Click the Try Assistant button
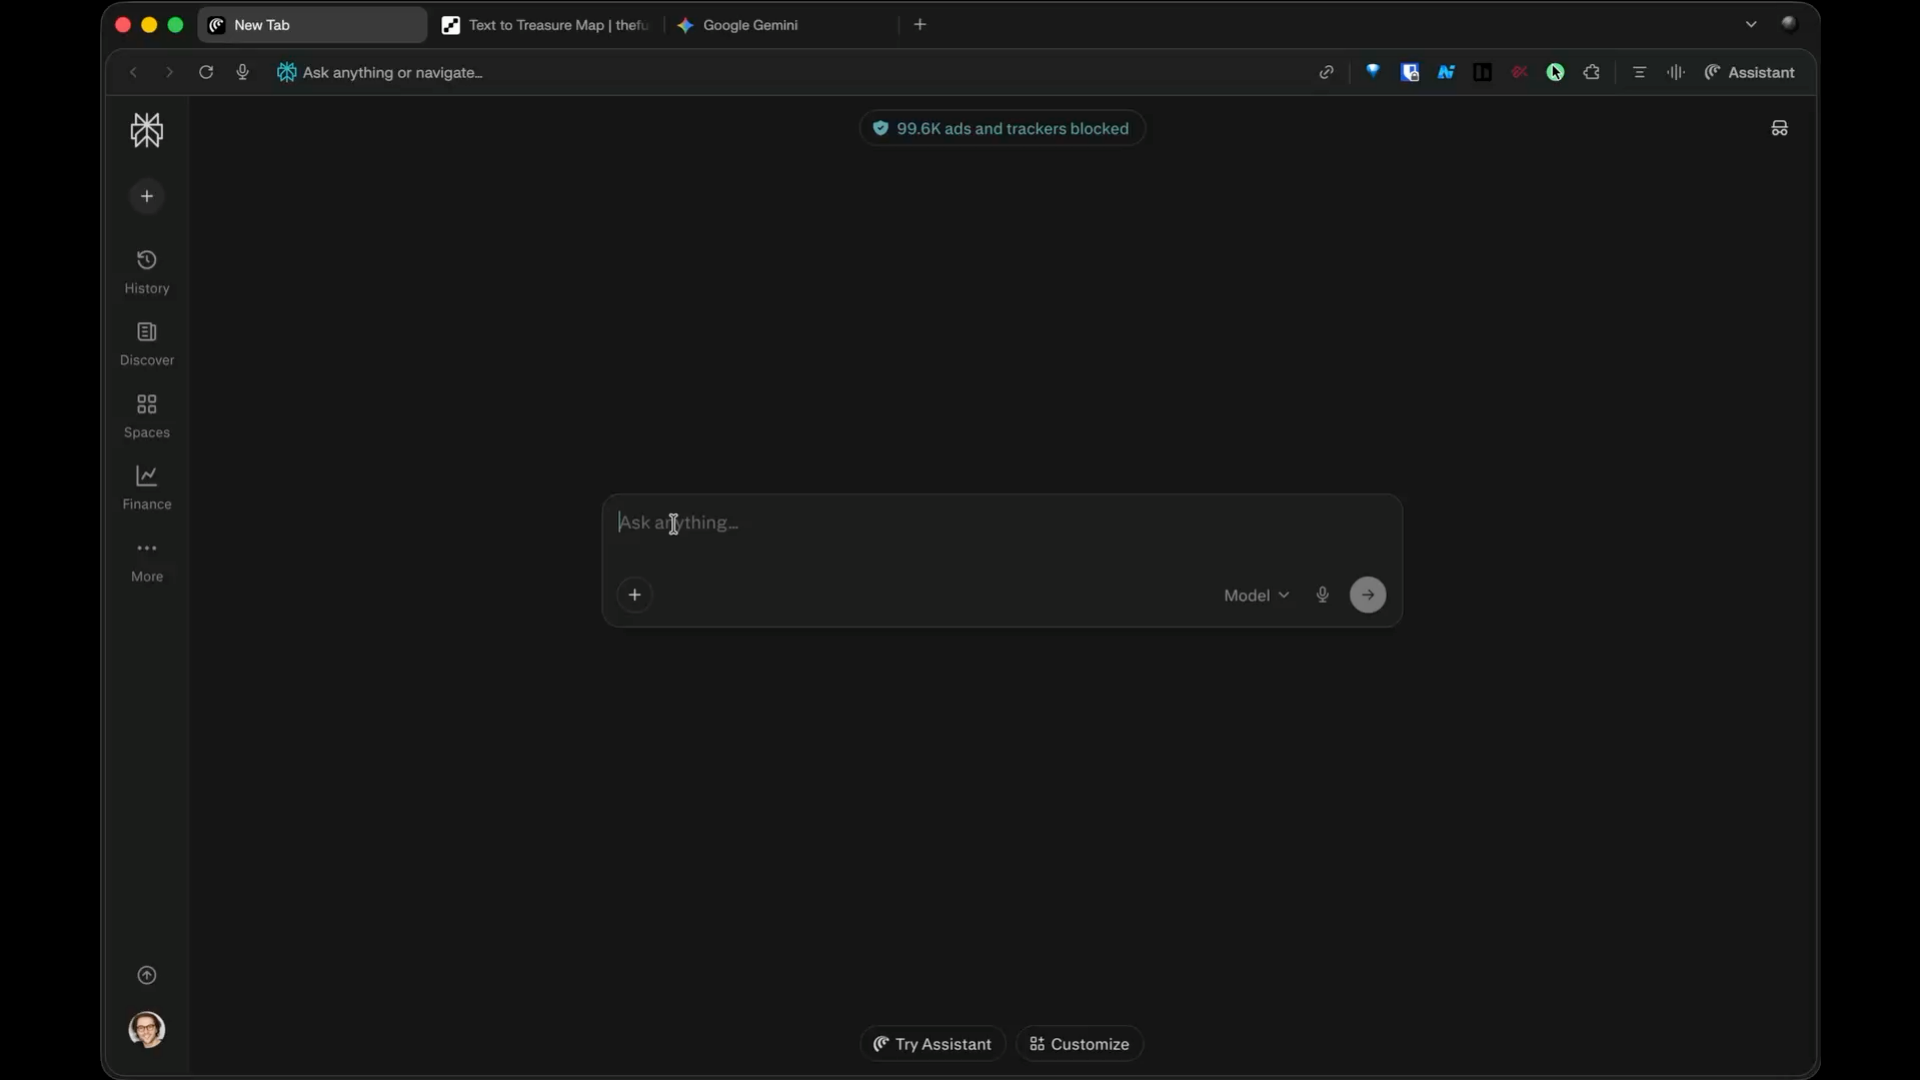 [932, 1044]
